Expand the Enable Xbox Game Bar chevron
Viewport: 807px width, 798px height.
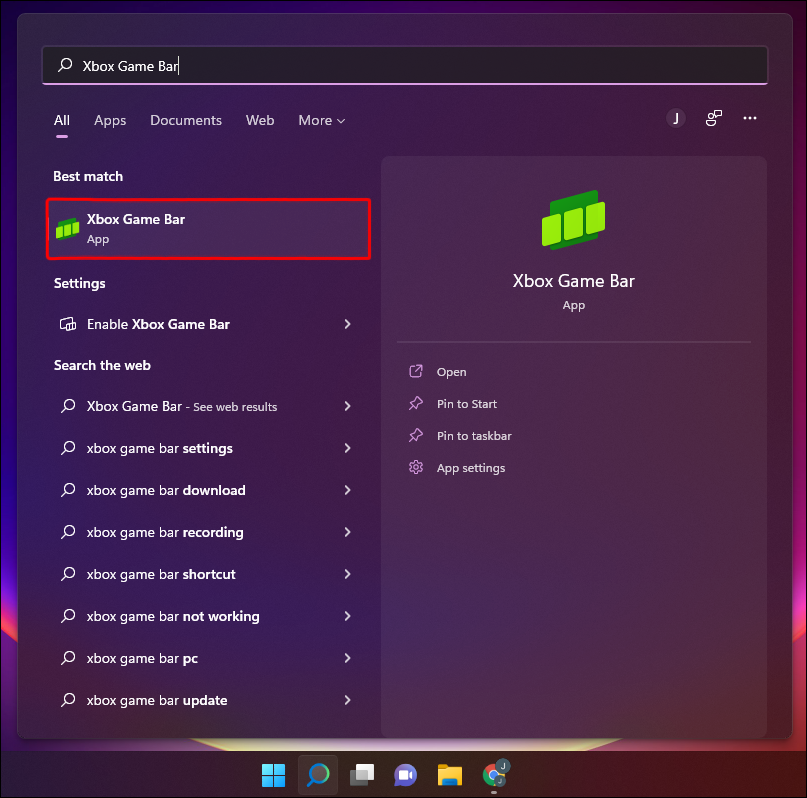pos(347,324)
